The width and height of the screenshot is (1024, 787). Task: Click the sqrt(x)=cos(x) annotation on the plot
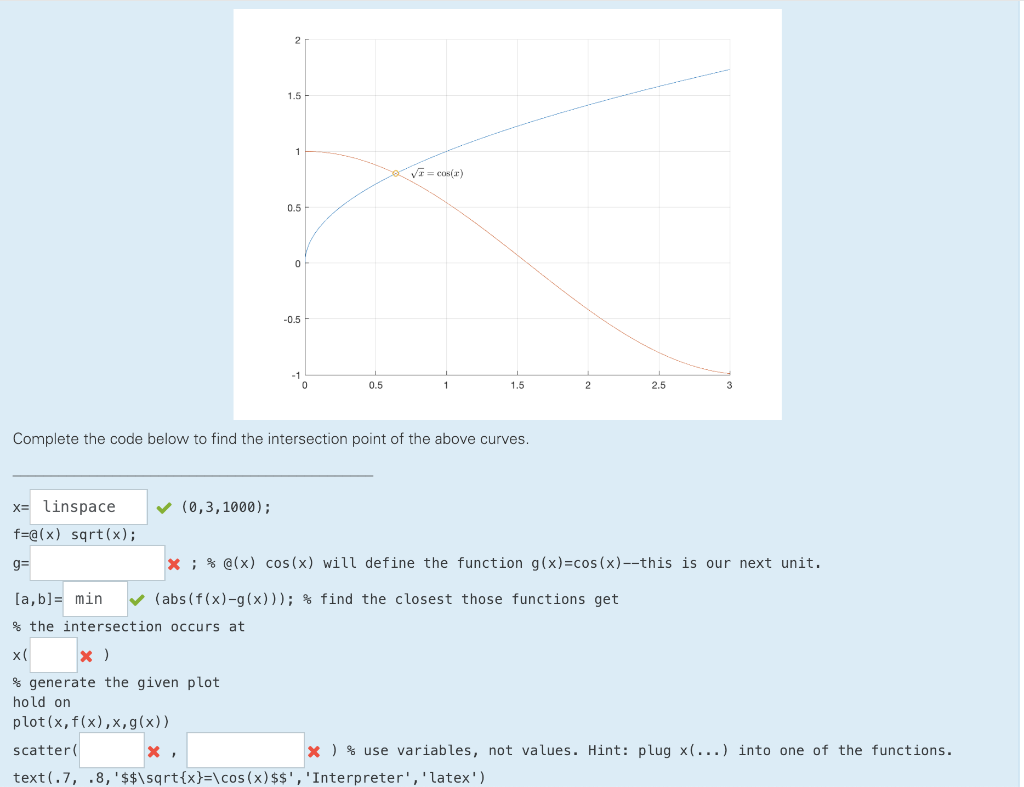coord(435,171)
